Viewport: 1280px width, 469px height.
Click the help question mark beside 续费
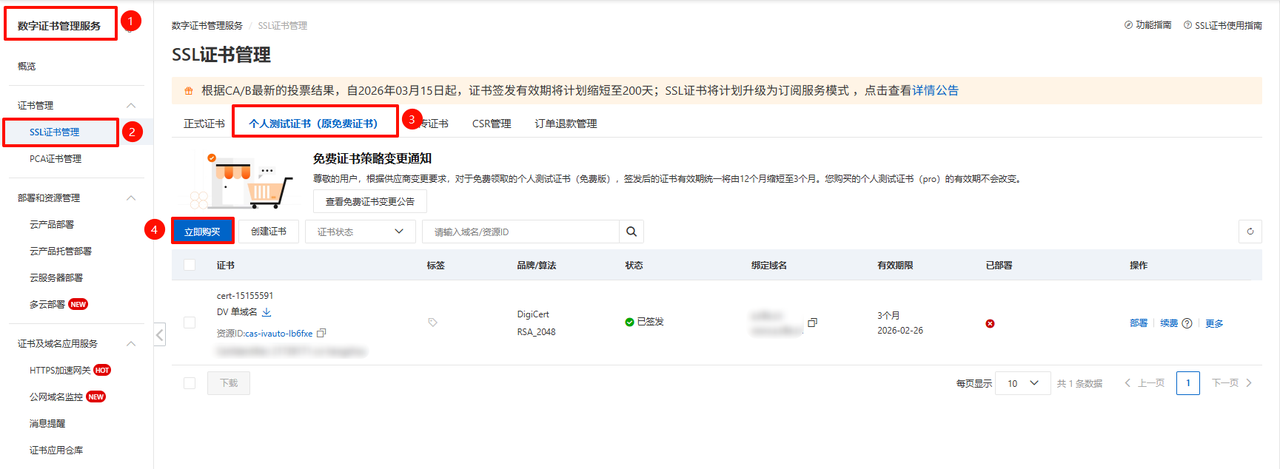click(x=1187, y=323)
